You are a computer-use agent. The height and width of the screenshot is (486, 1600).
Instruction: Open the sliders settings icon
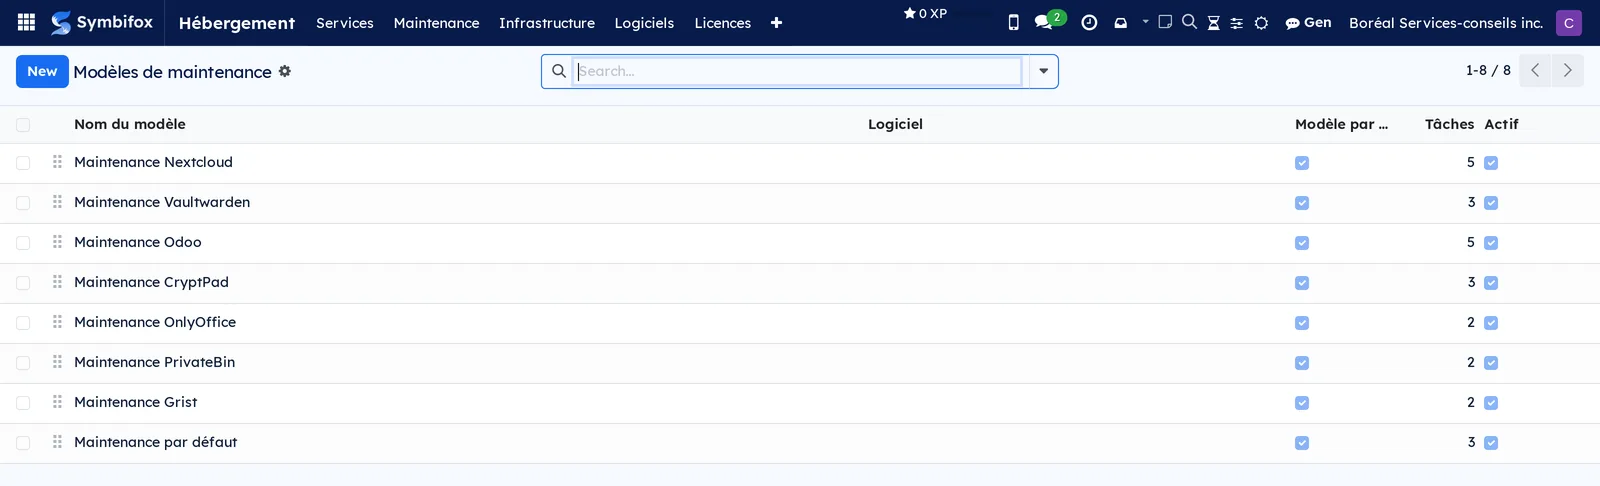coord(1236,23)
